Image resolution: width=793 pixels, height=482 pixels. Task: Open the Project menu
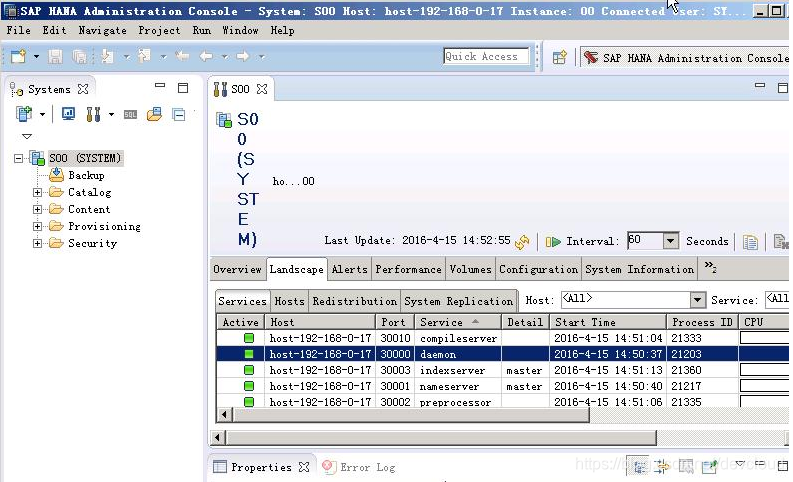click(x=159, y=30)
